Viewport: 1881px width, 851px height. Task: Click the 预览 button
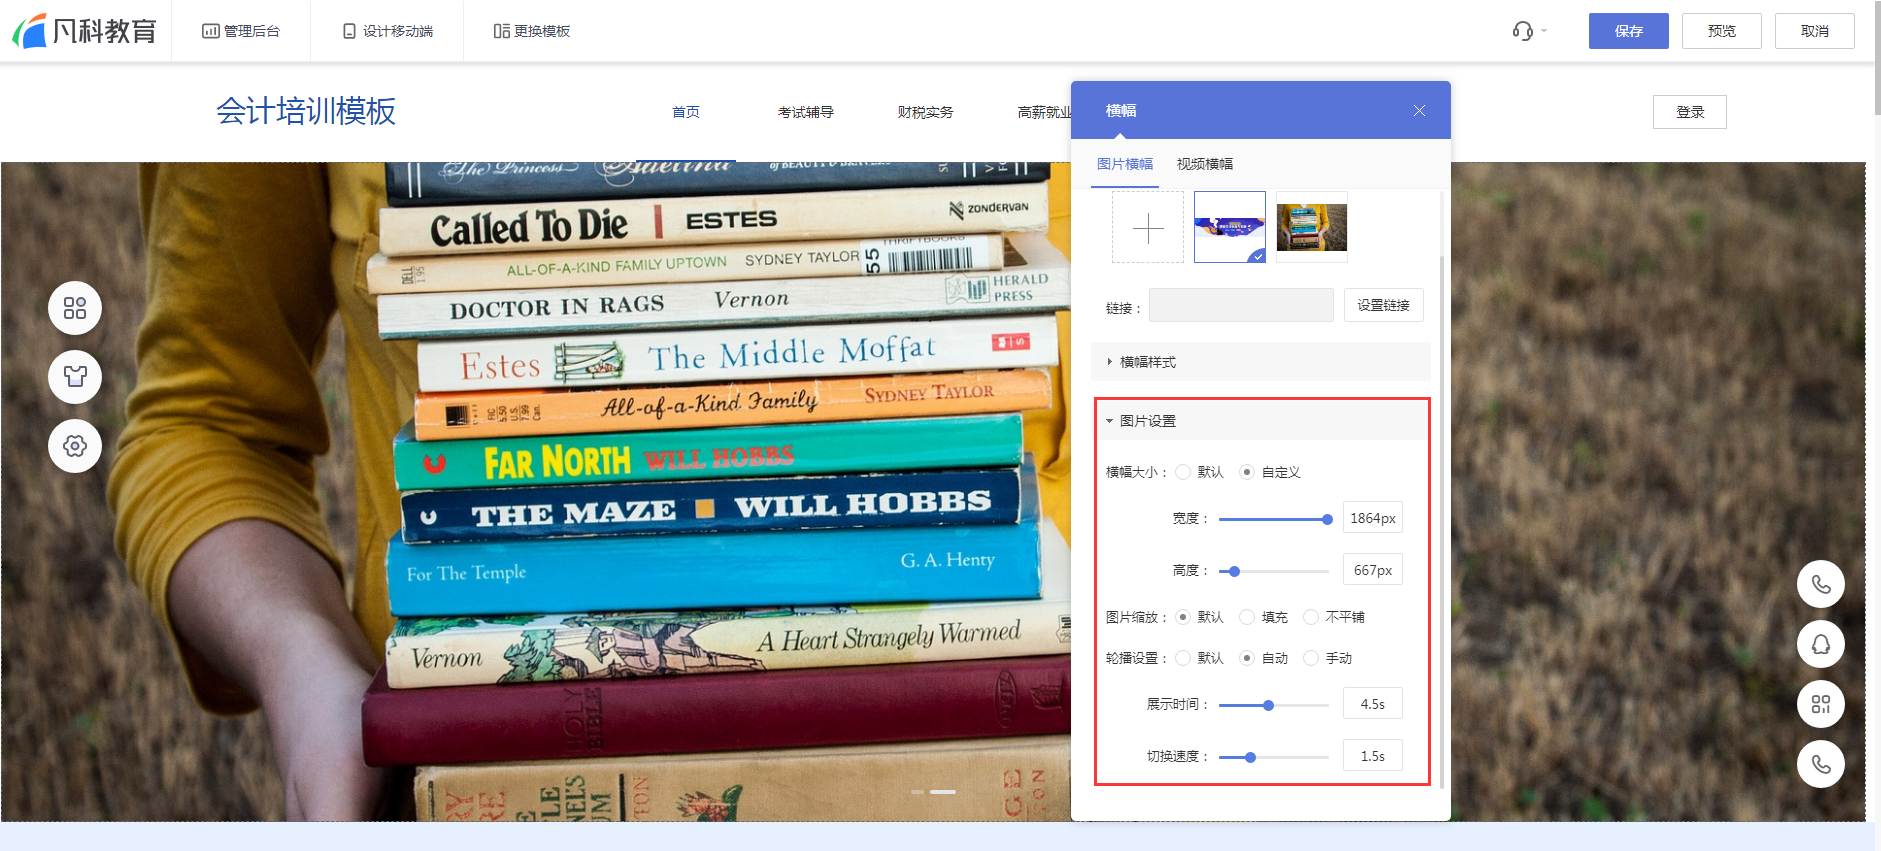point(1721,31)
